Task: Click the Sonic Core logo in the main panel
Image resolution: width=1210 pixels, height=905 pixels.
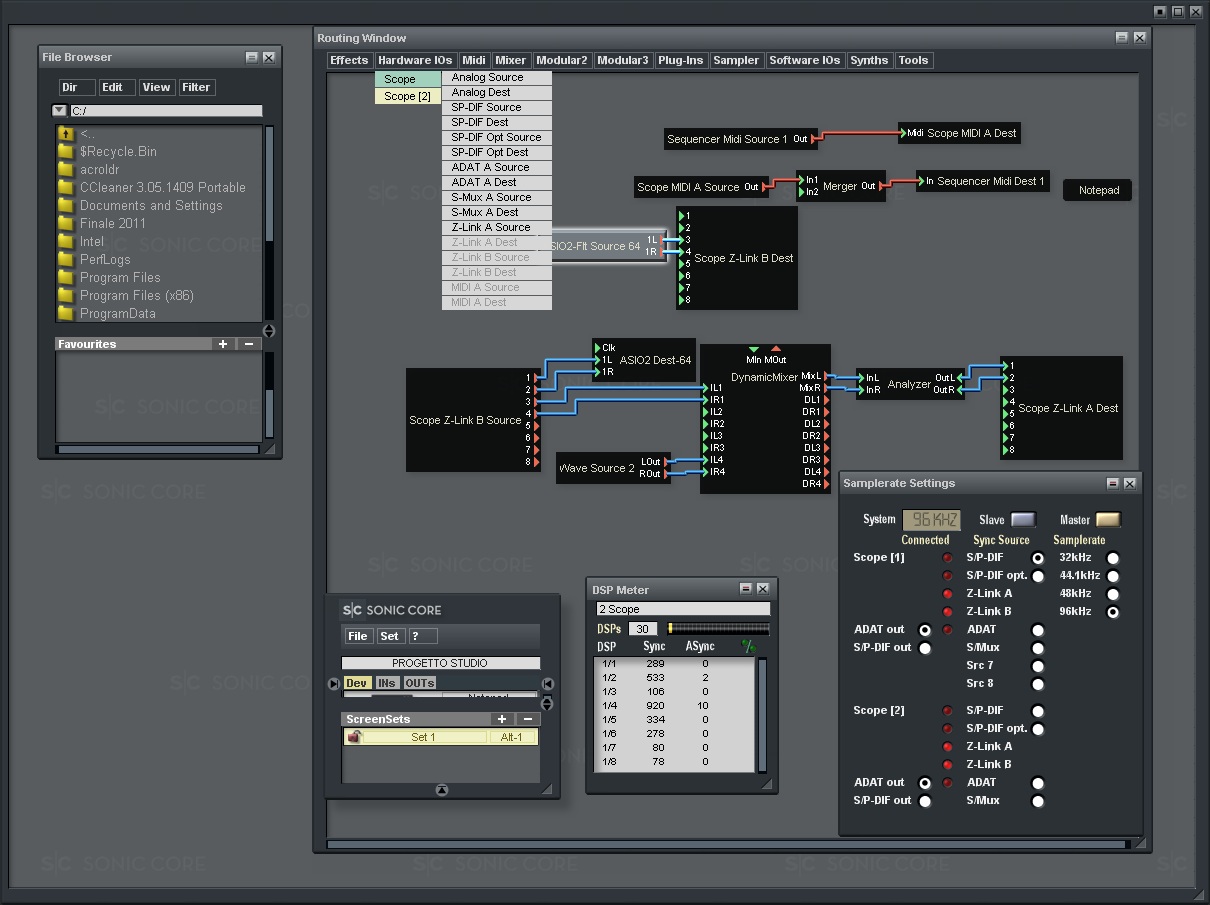Action: [x=391, y=610]
